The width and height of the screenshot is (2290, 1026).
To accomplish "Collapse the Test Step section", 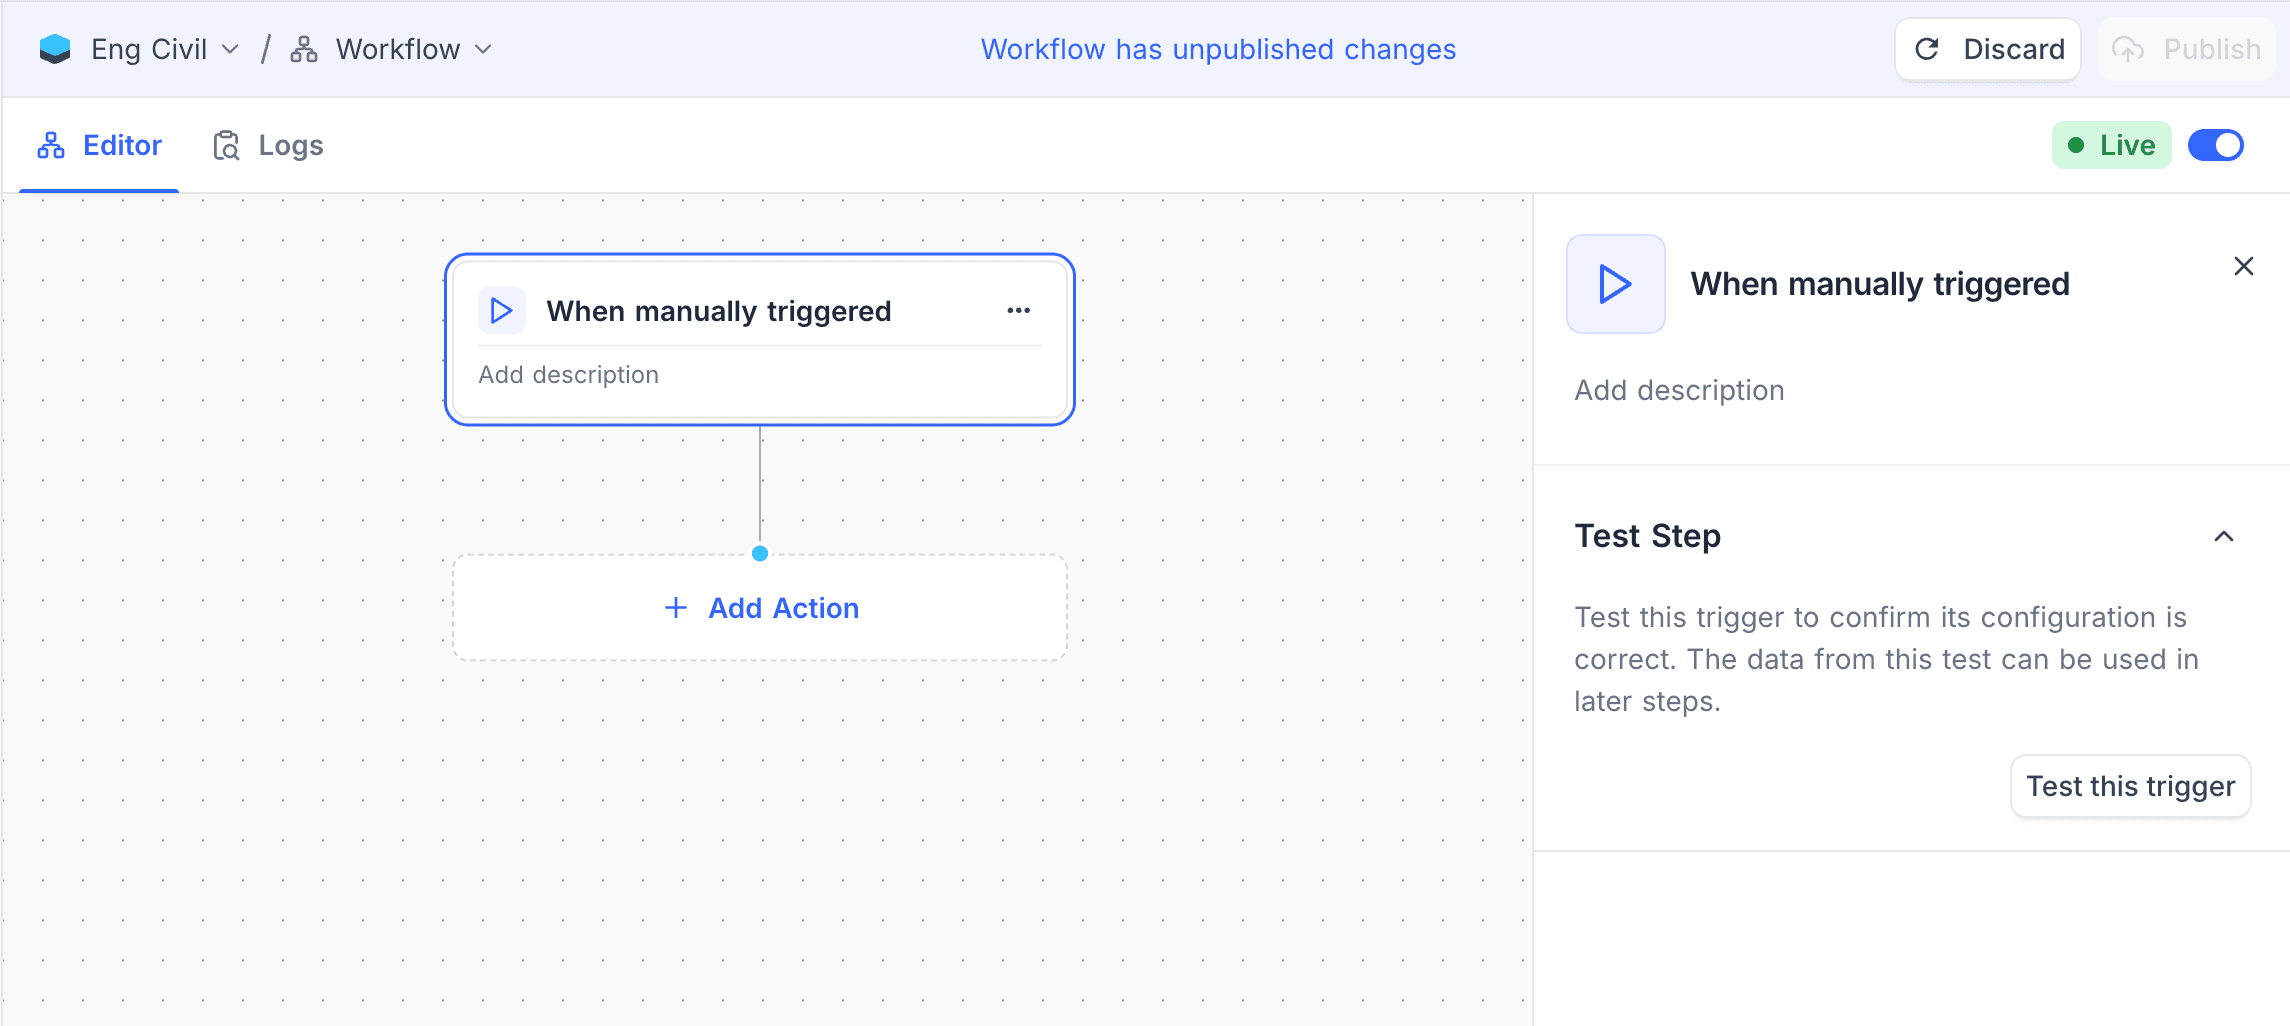I will tap(2223, 536).
